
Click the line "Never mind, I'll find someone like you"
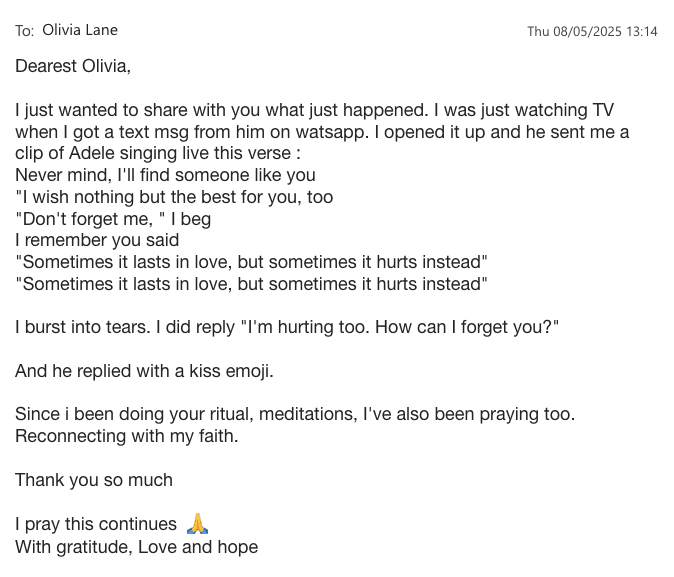coord(165,175)
